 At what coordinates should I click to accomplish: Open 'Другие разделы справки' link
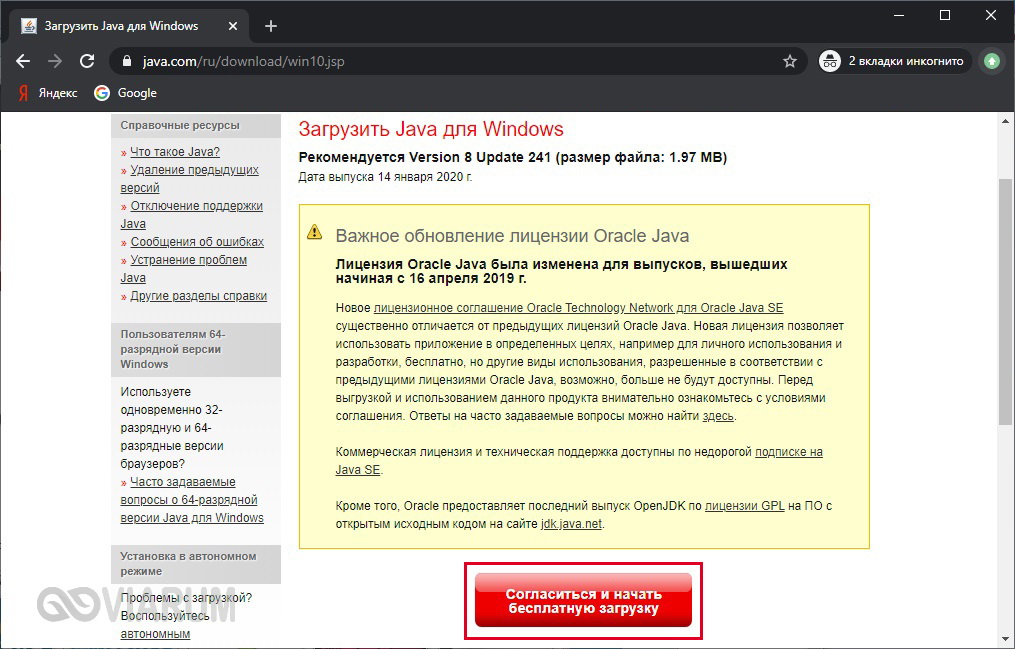tap(198, 296)
